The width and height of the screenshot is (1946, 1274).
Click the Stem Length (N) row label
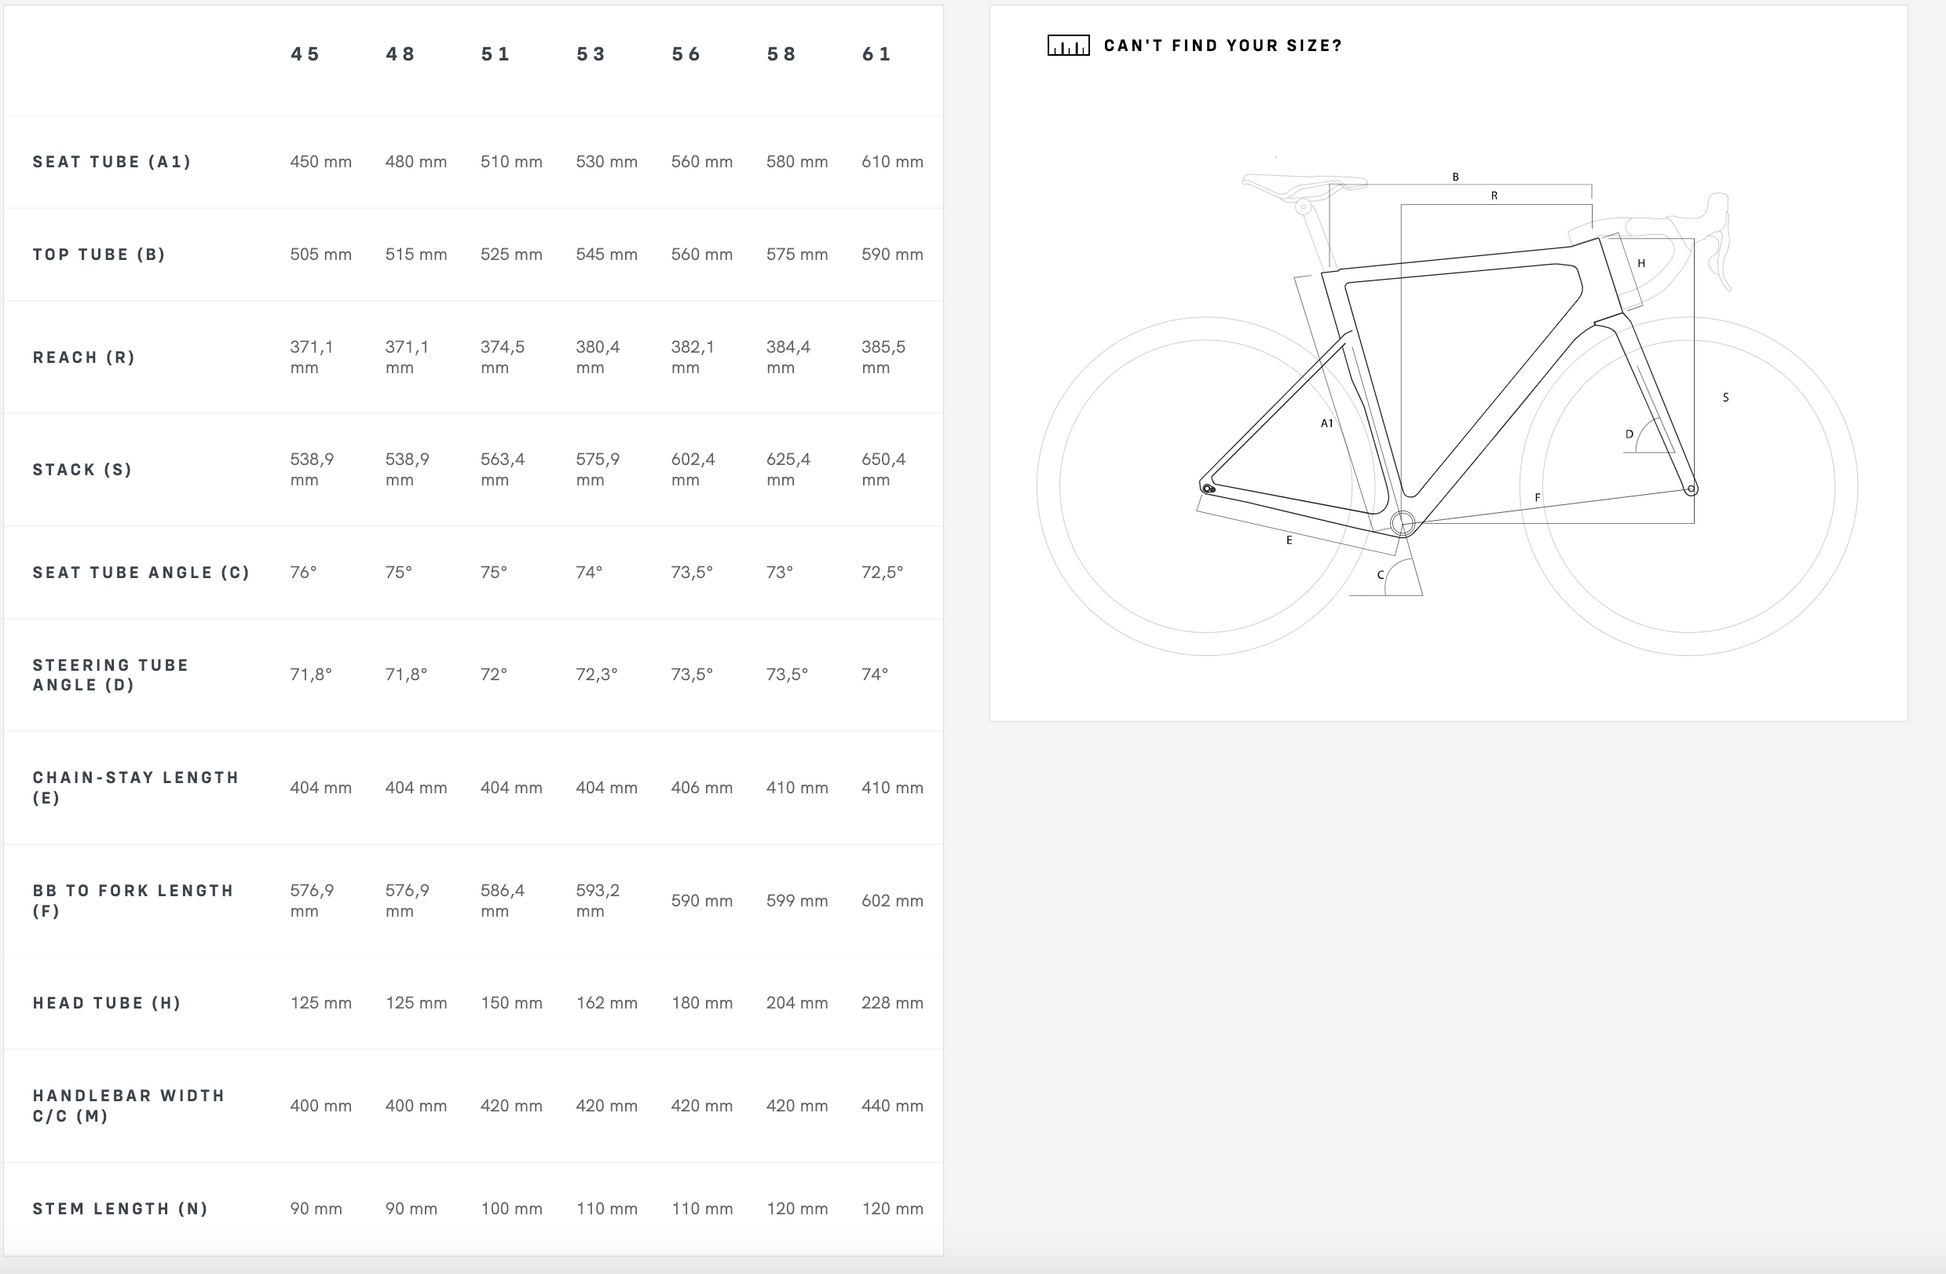(120, 1209)
